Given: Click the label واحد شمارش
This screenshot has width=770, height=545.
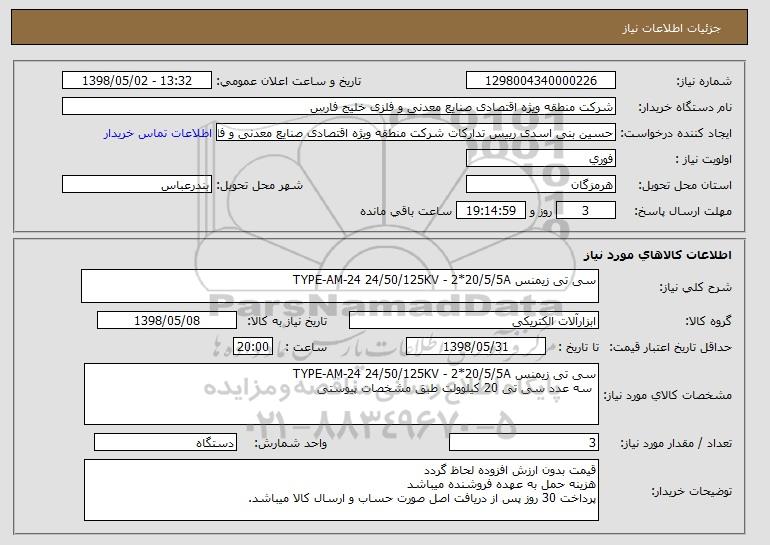Looking at the screenshot, I should (290, 443).
